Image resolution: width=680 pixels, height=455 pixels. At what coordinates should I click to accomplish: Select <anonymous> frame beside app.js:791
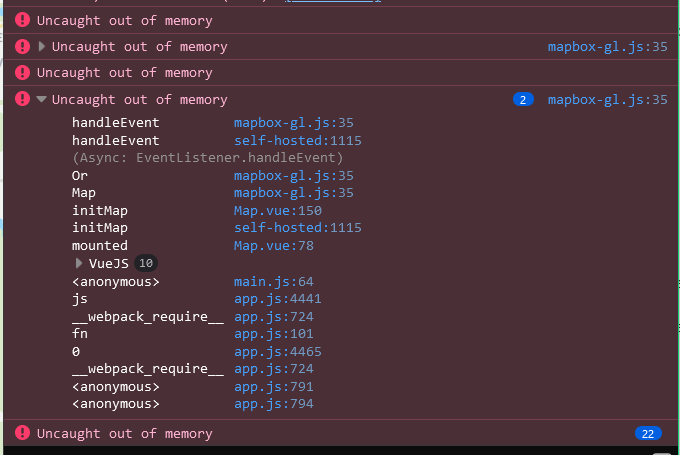116,387
